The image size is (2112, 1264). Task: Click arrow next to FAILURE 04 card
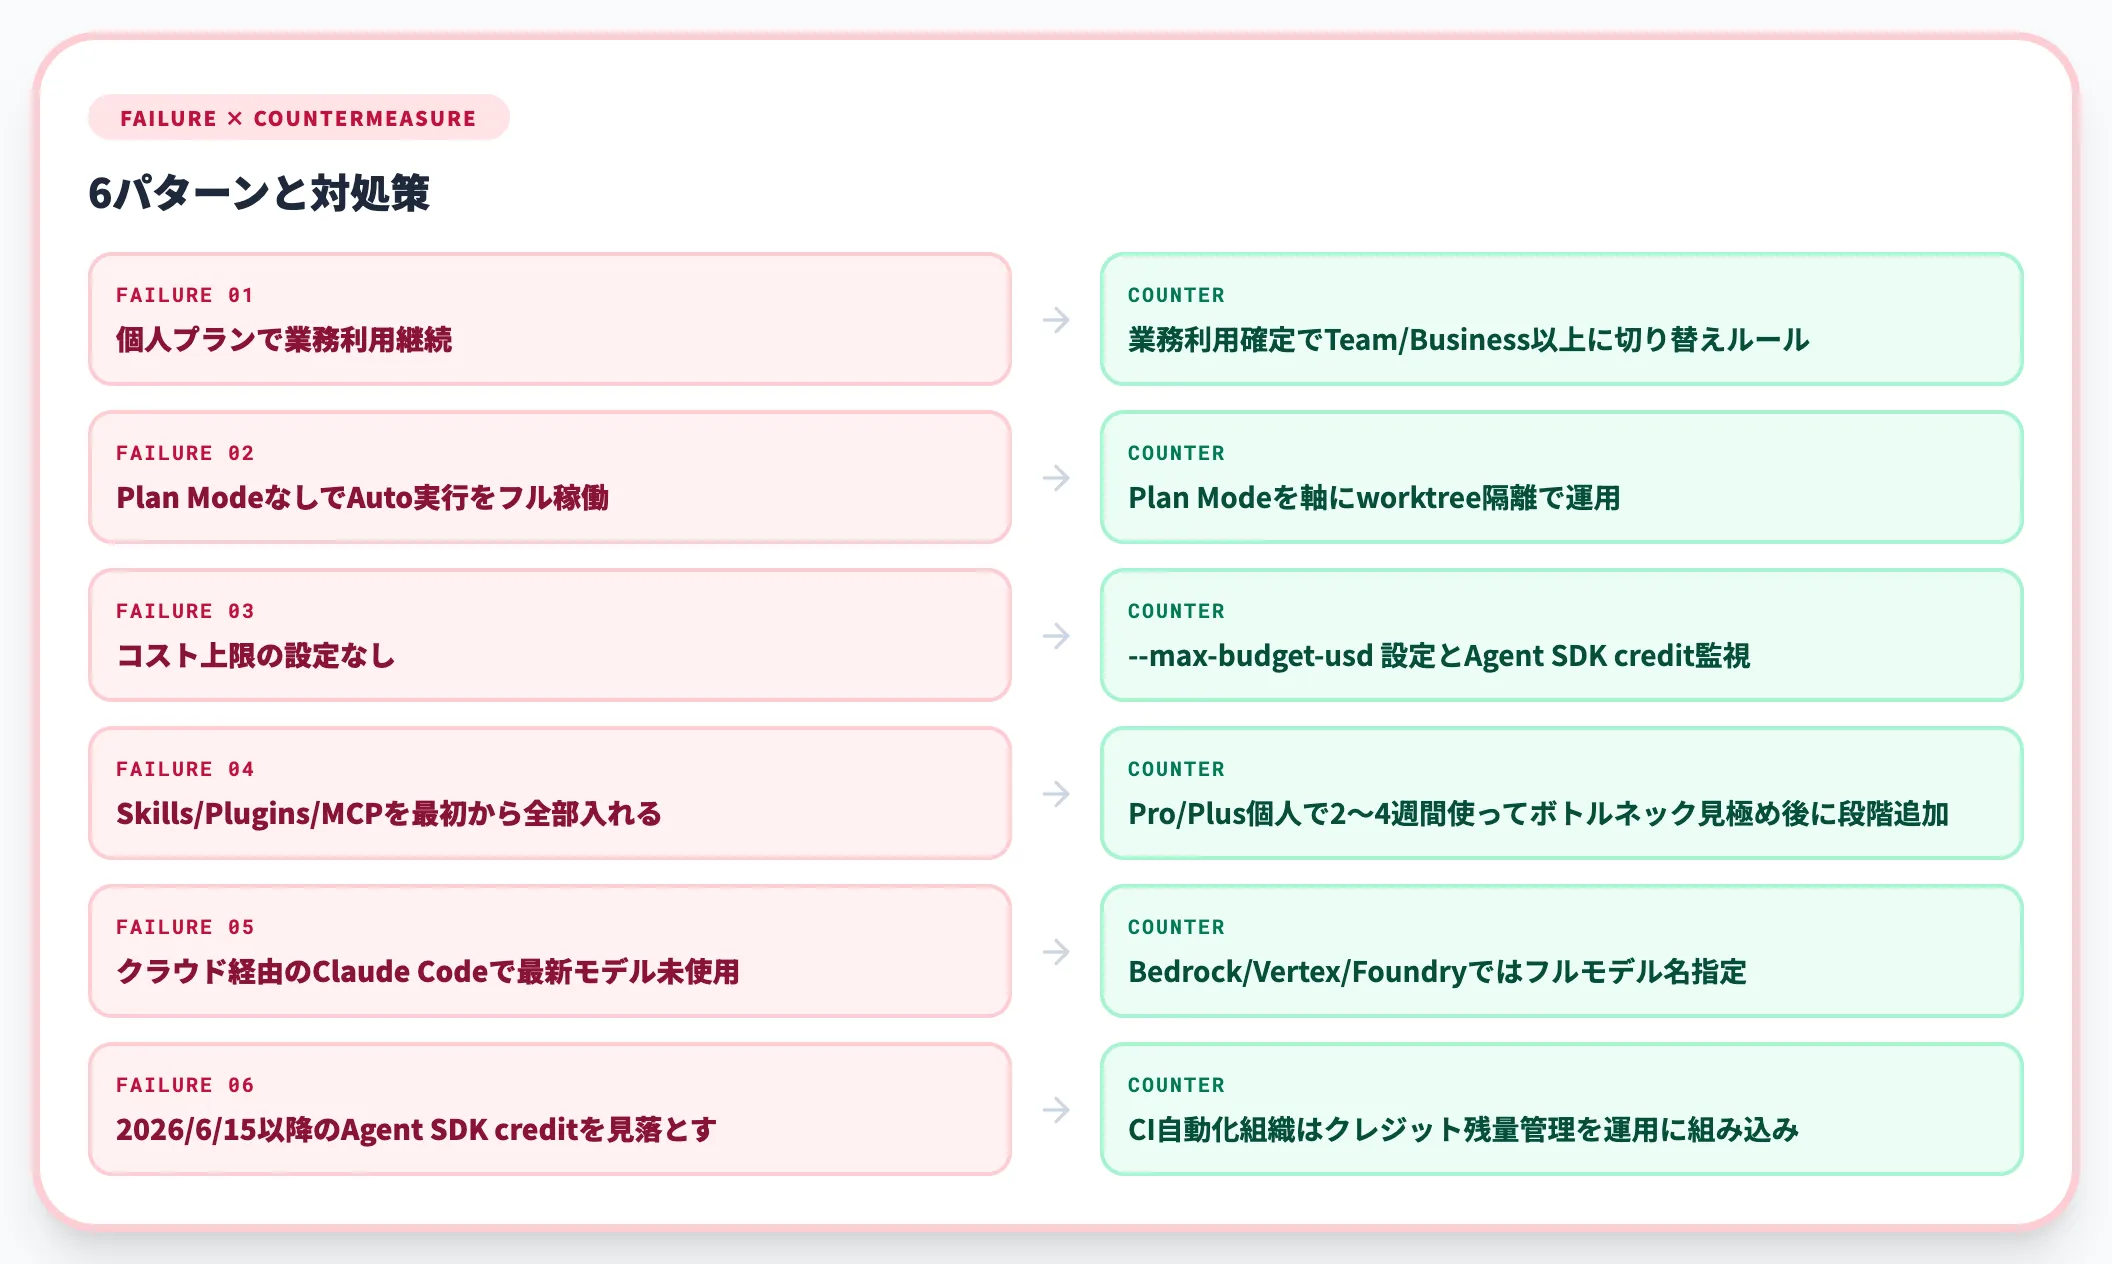tap(1056, 794)
